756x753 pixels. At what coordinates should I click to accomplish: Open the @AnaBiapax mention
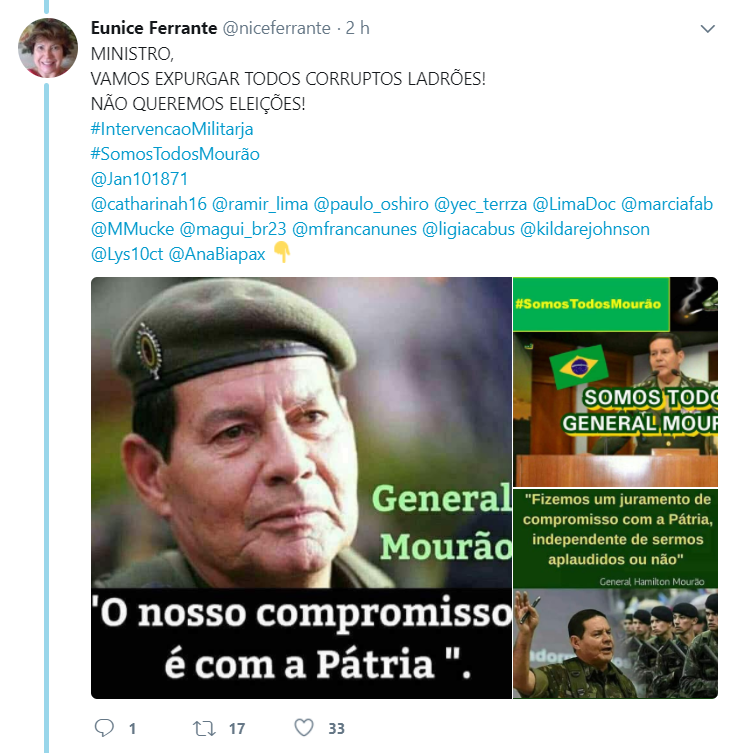click(217, 255)
